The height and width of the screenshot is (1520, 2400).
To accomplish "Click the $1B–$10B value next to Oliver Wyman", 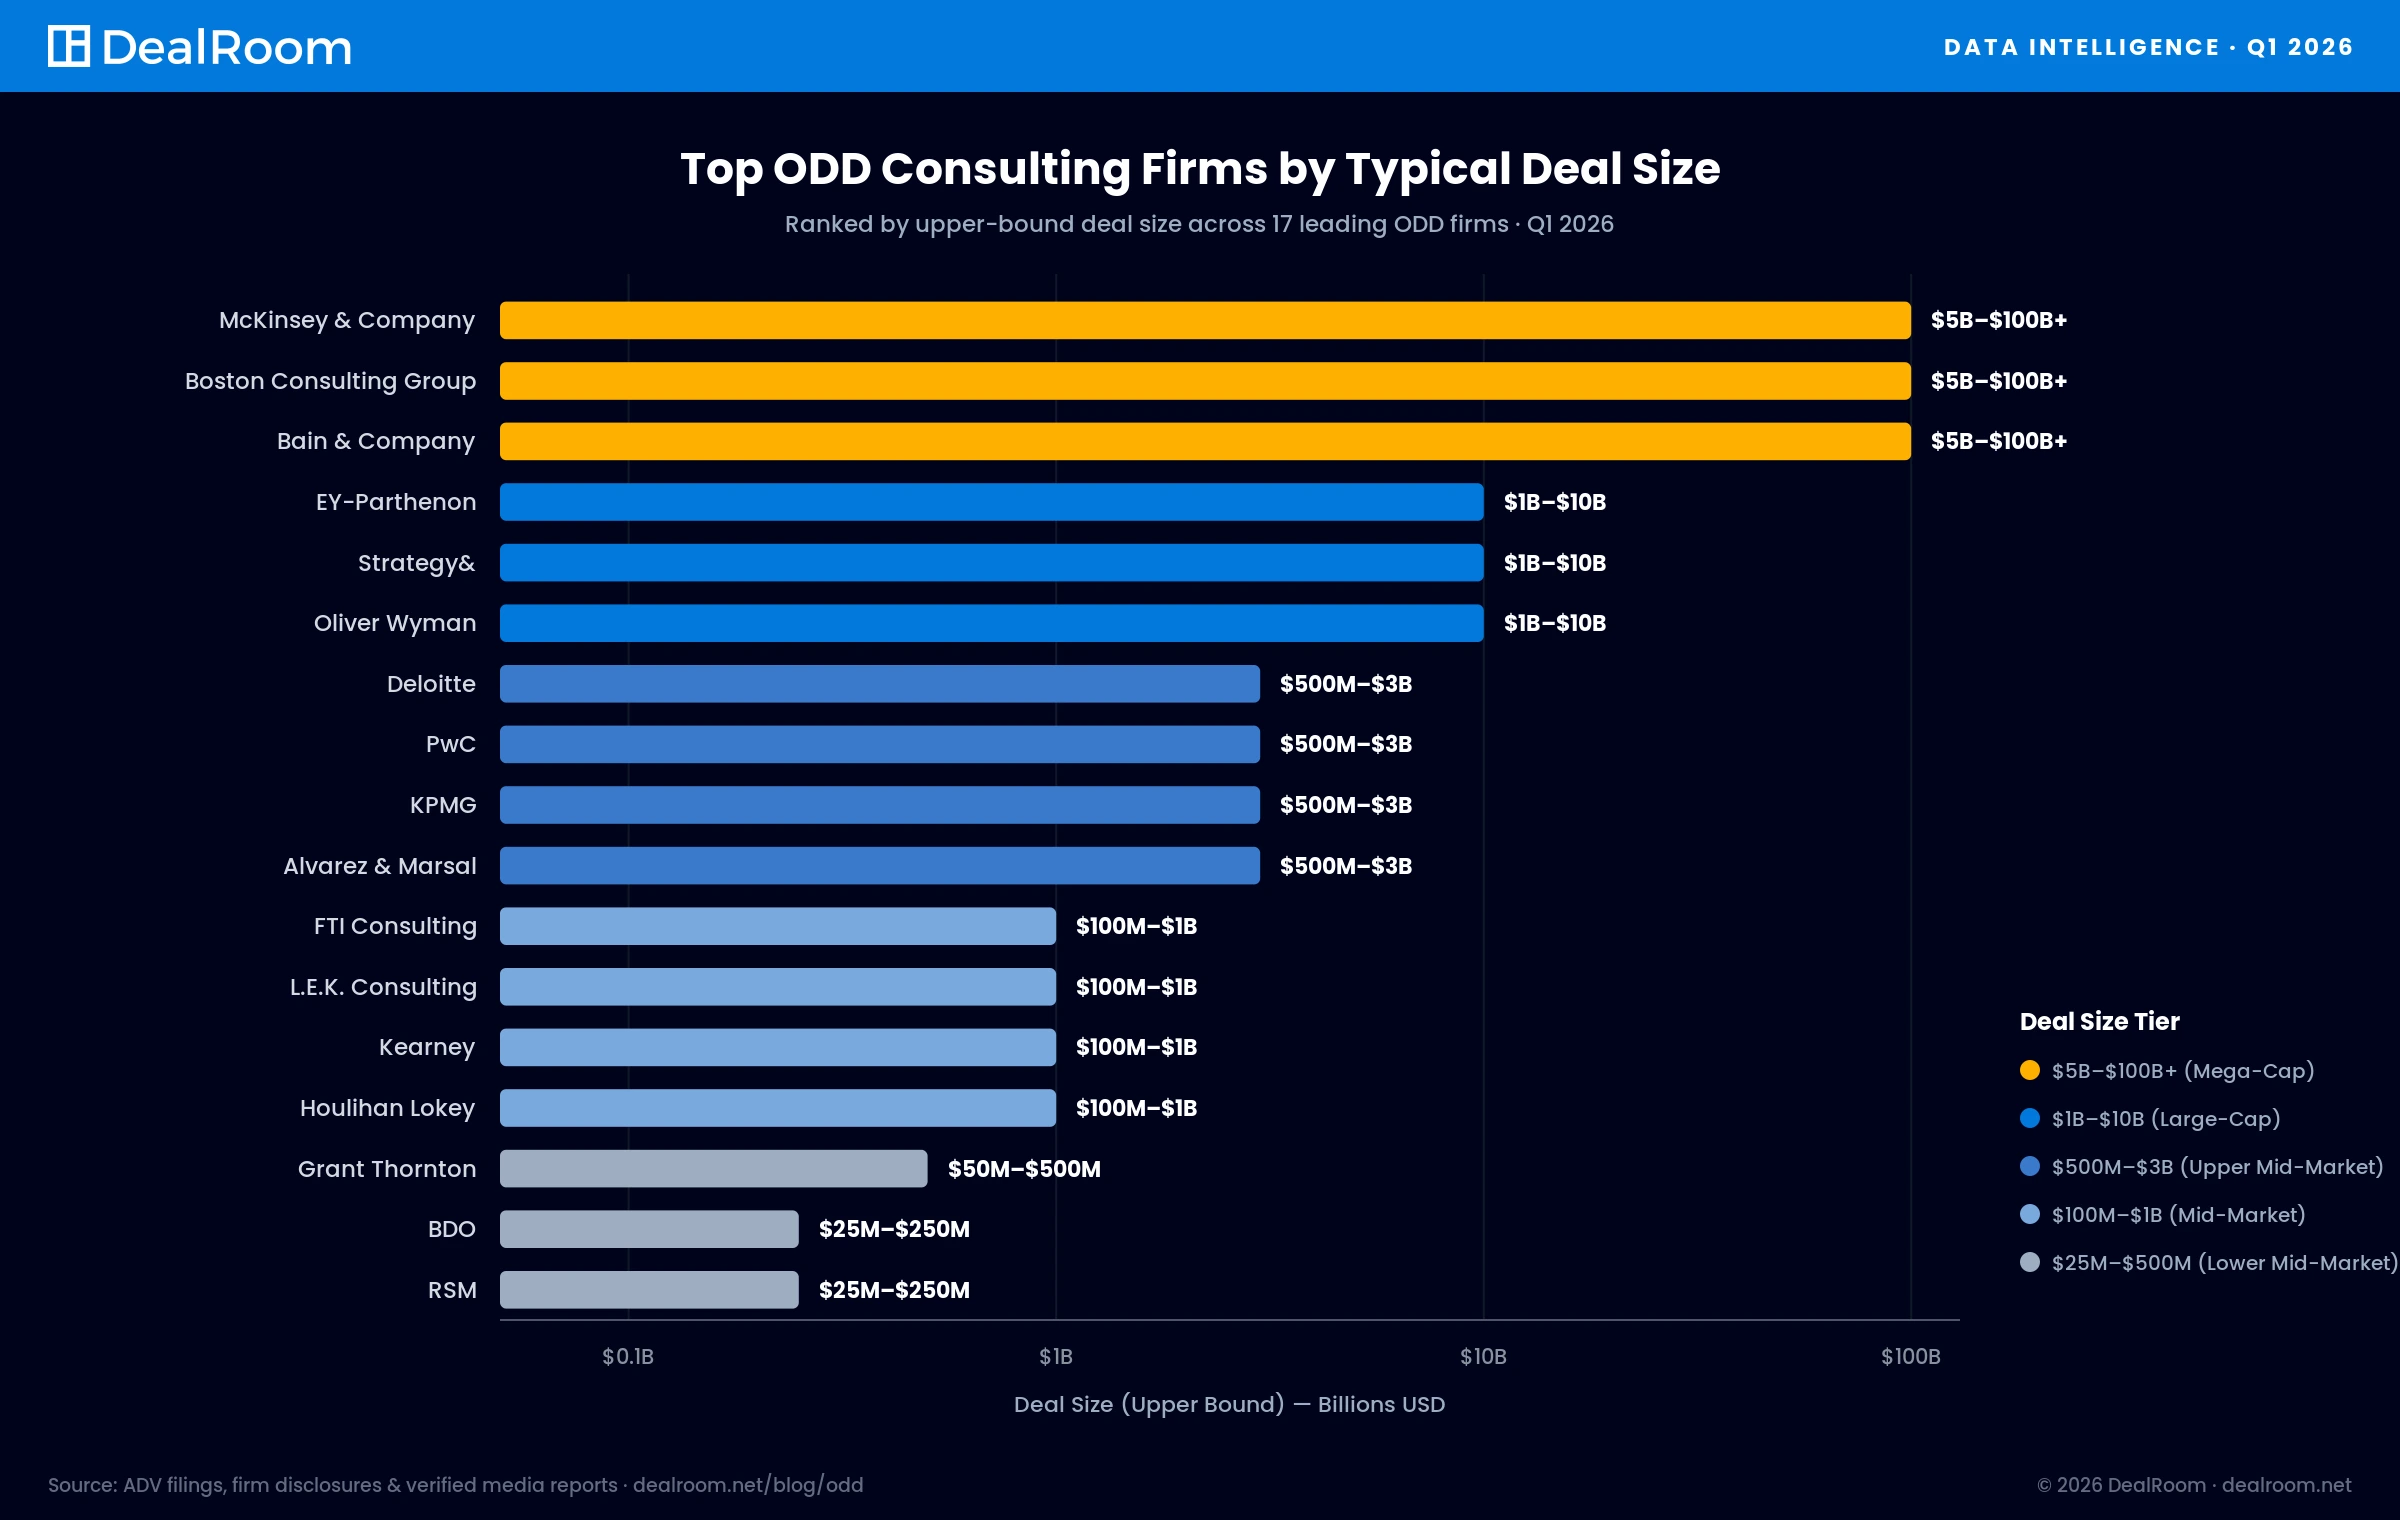I will [1555, 623].
